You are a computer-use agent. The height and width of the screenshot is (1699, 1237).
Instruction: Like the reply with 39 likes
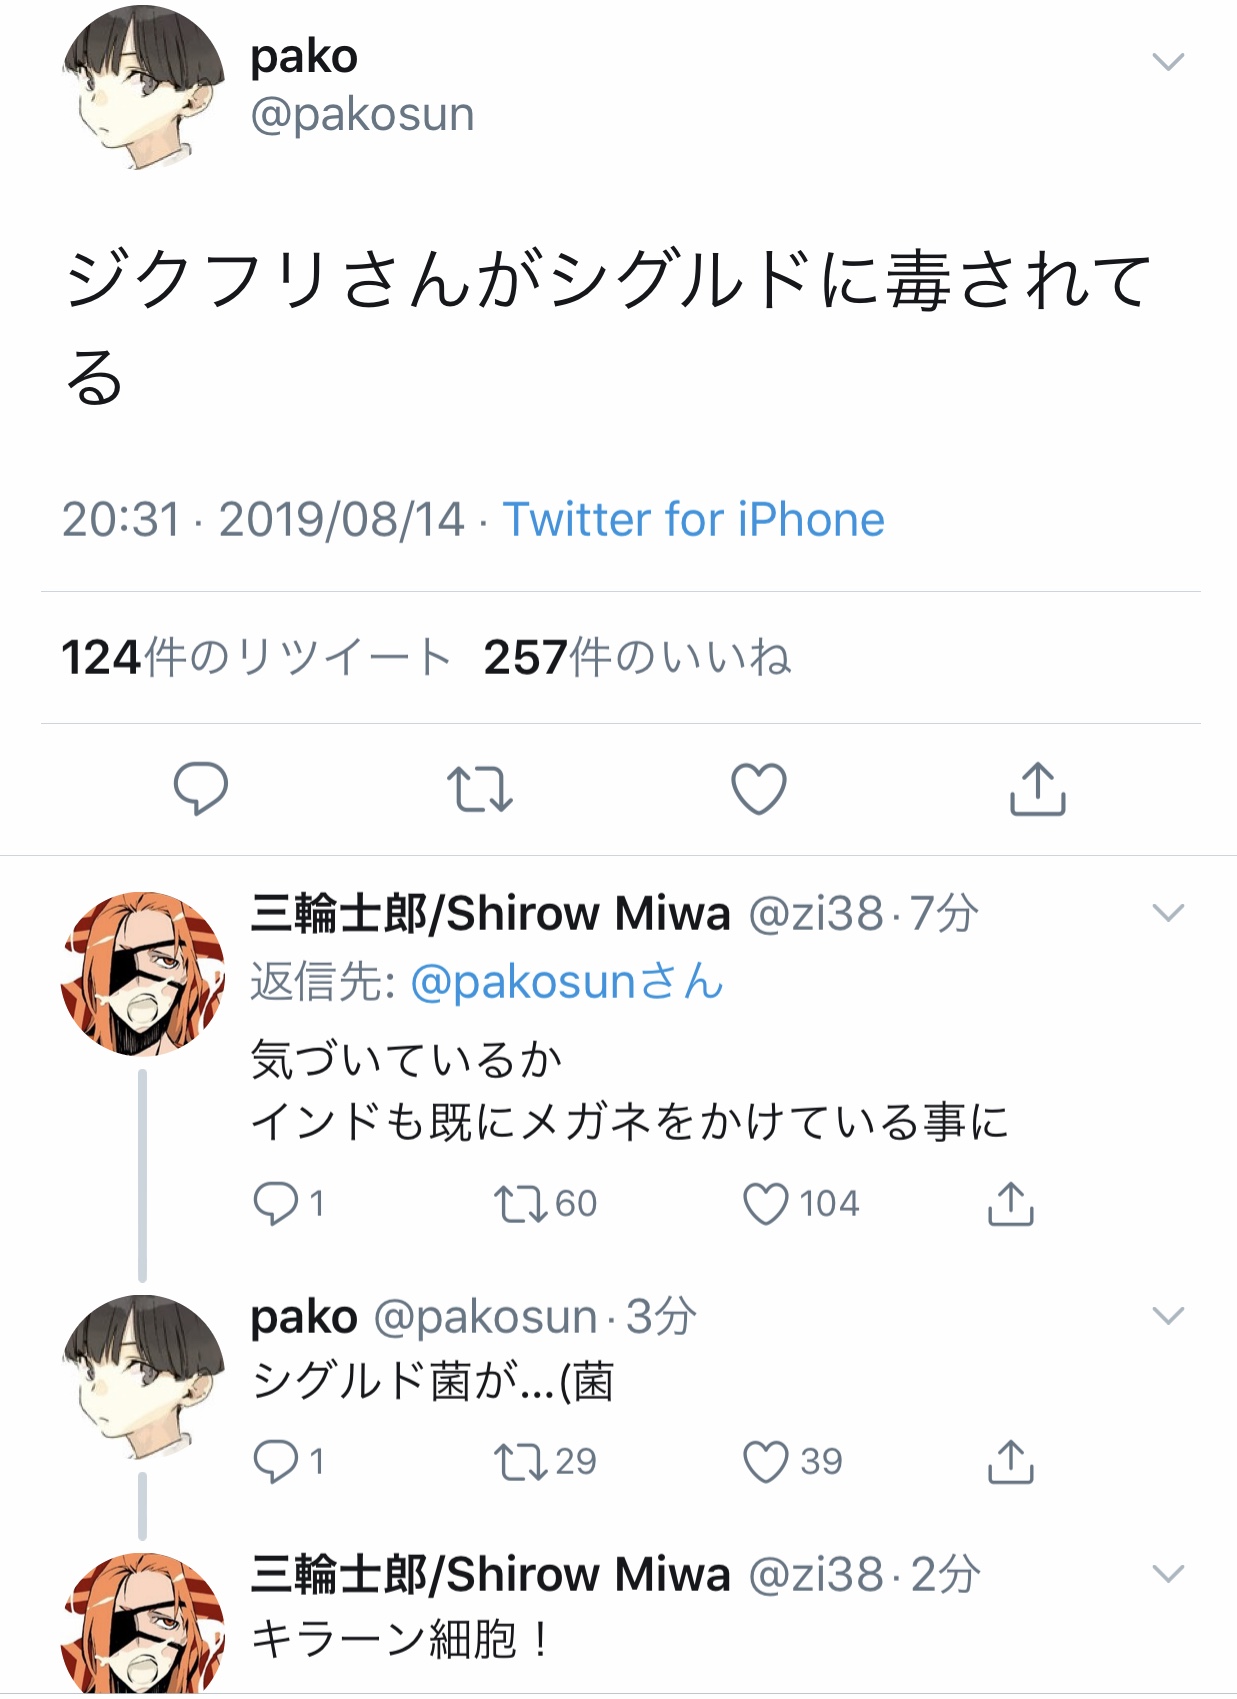point(766,1462)
